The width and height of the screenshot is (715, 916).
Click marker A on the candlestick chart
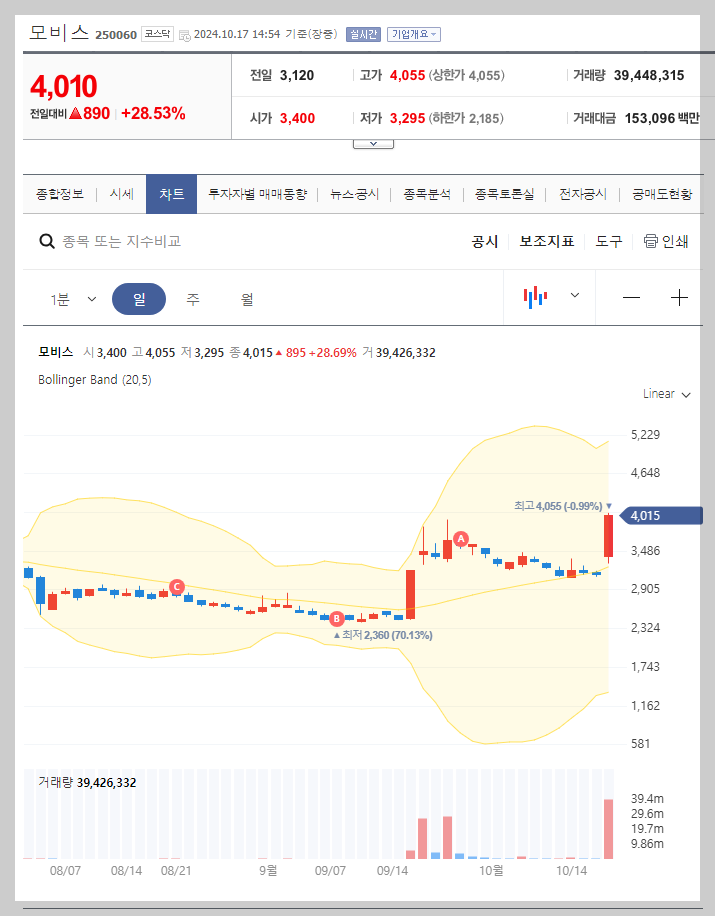(x=460, y=539)
